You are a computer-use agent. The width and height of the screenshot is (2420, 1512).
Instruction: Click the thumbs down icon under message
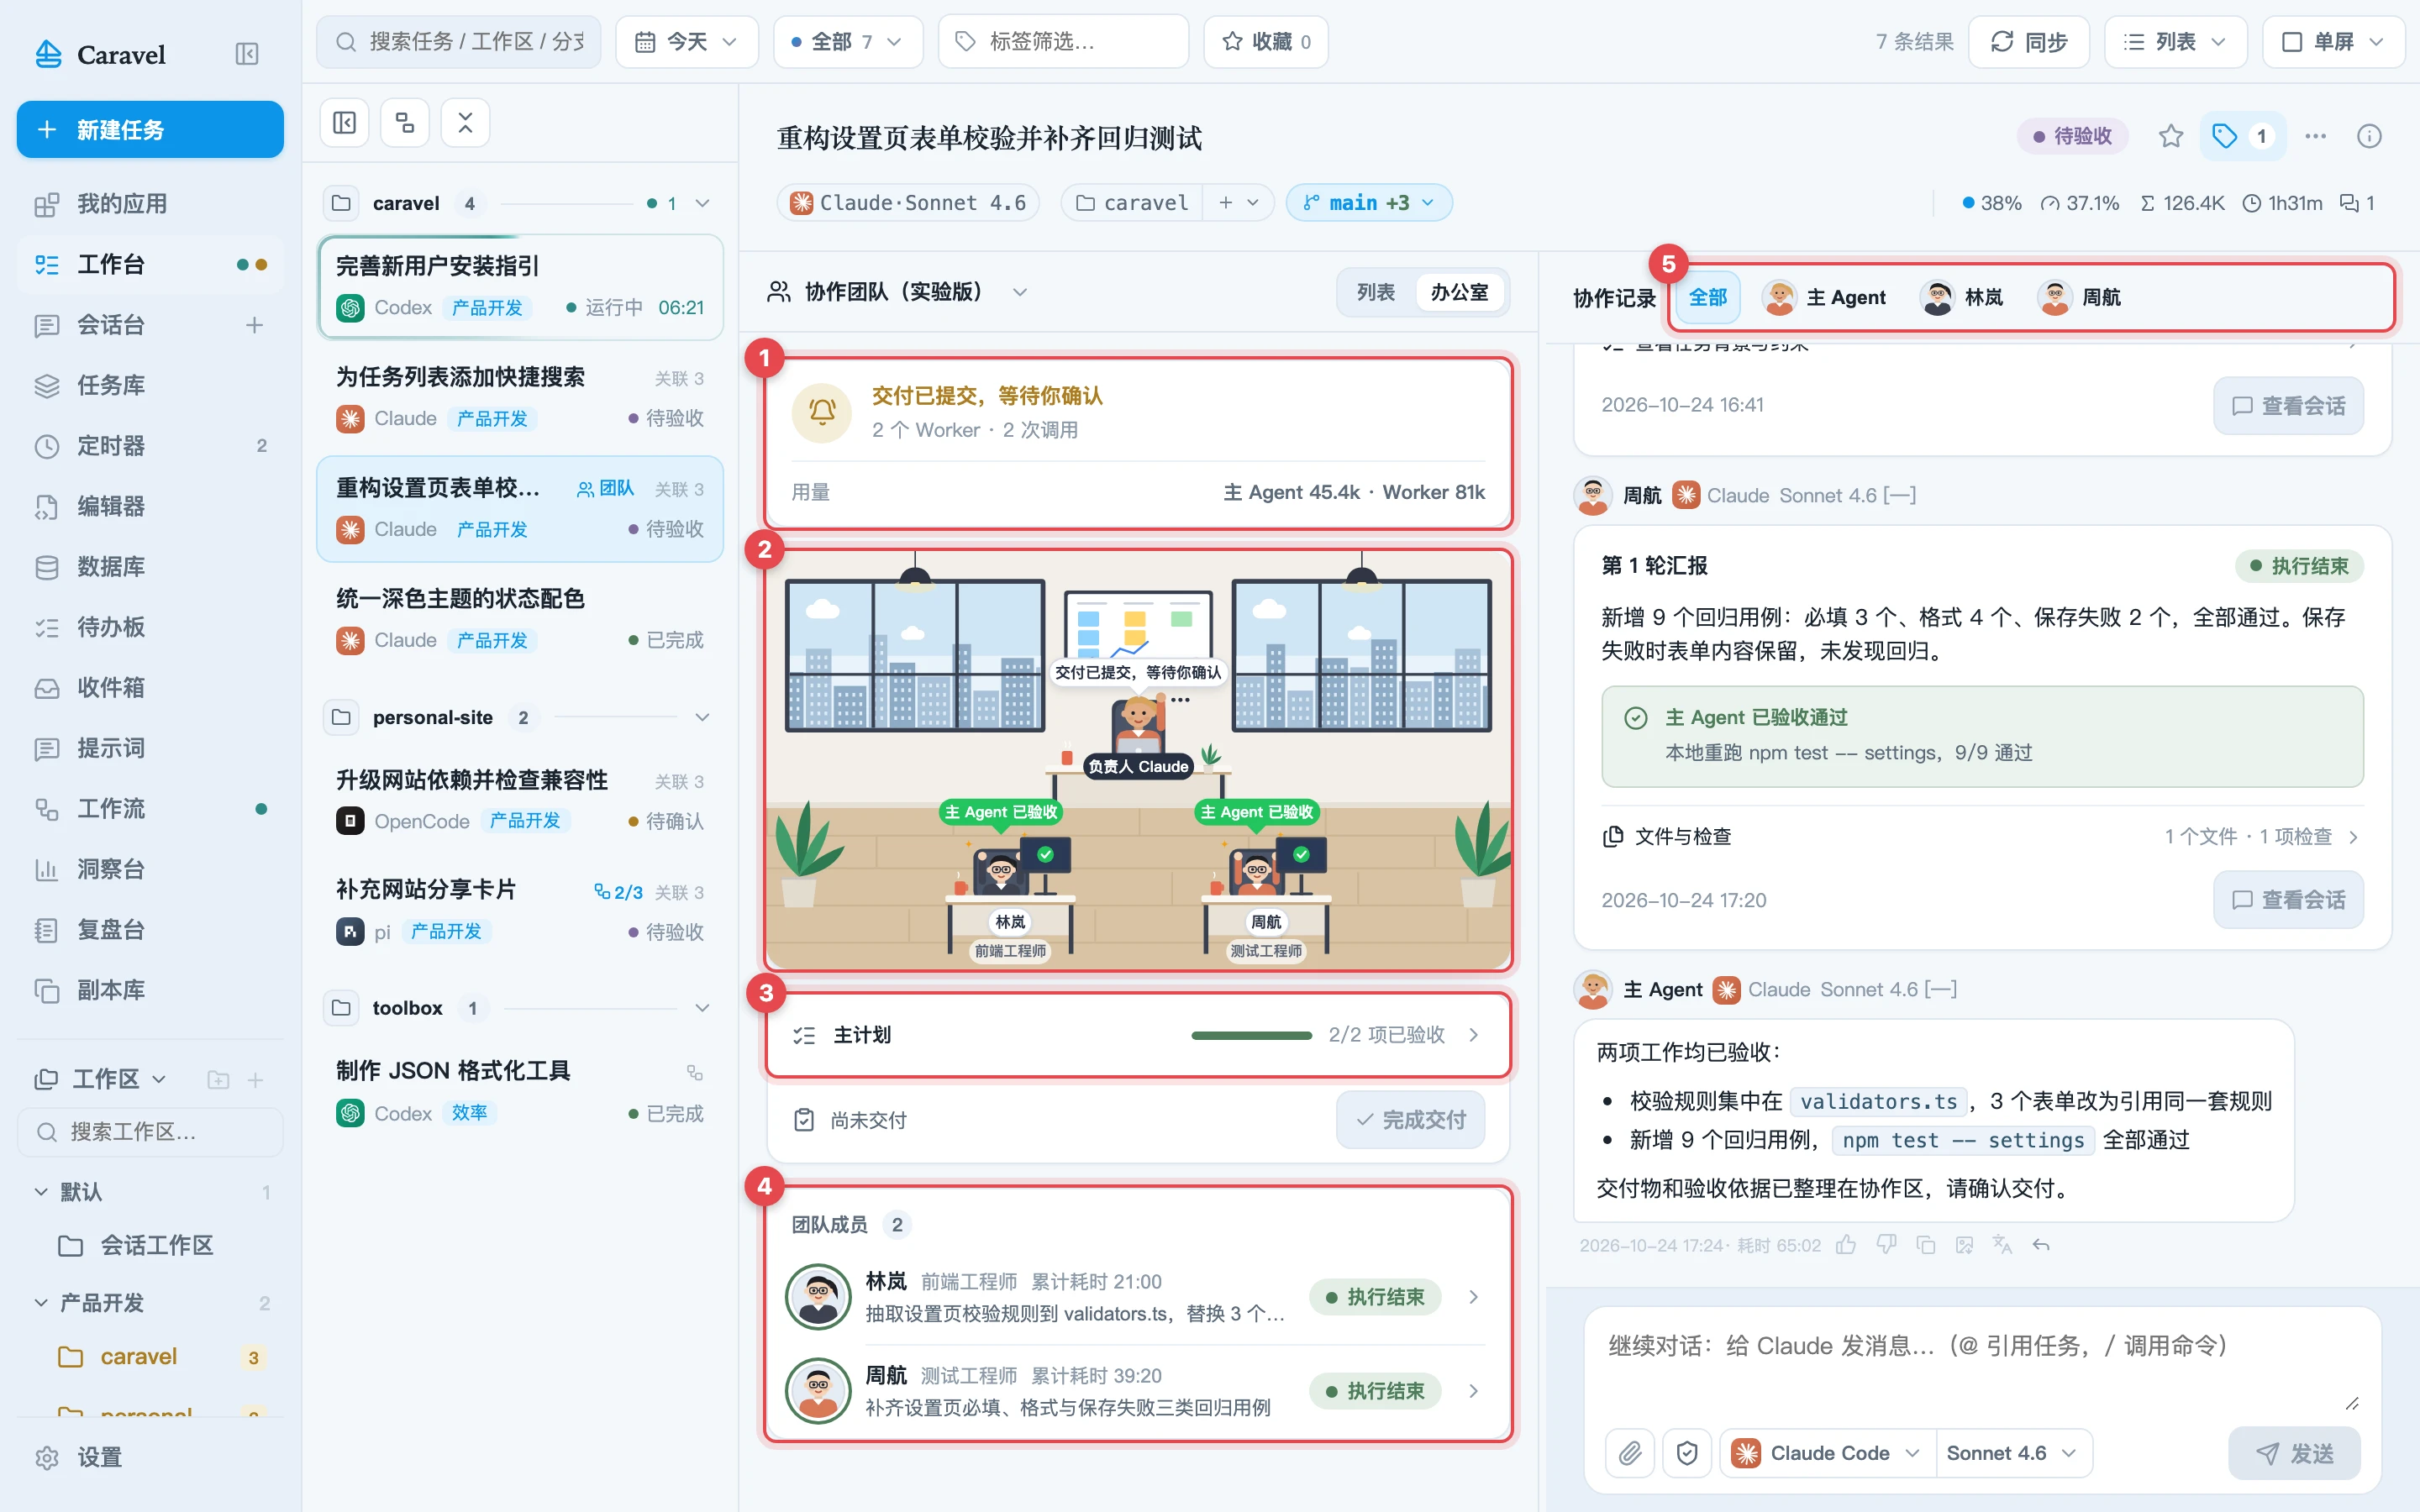1886,1245
